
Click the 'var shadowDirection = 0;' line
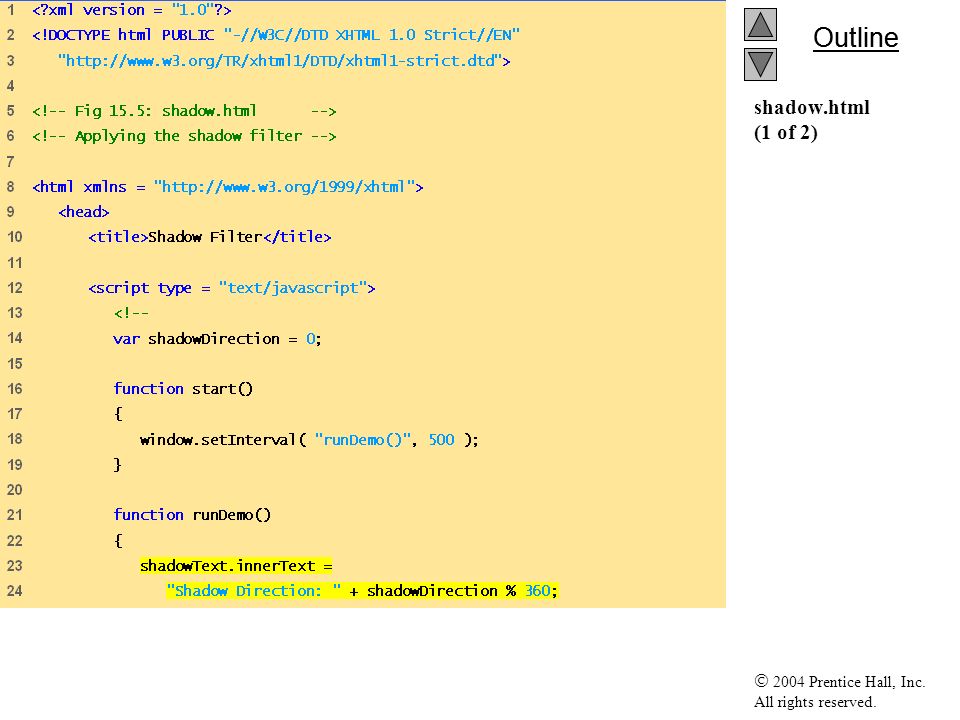[x=217, y=339]
